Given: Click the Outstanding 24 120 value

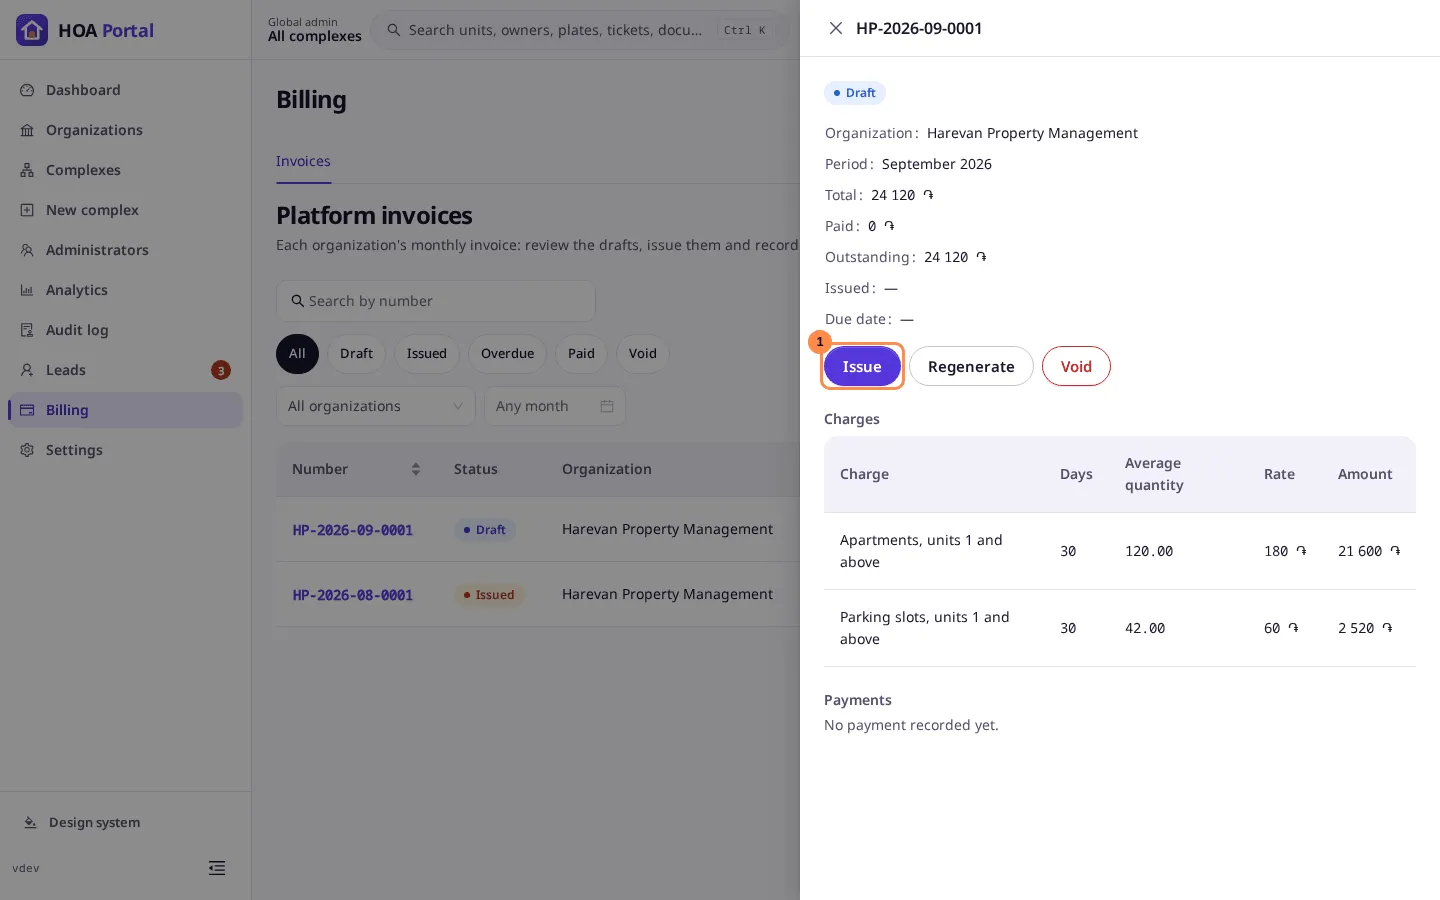Looking at the screenshot, I should pyautogui.click(x=955, y=257).
